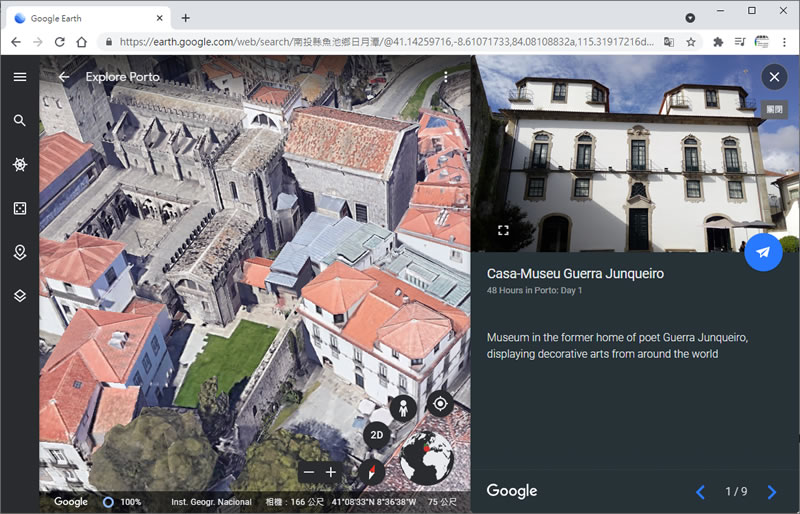Go to the next card in 1/9
800x514 pixels.
coord(771,492)
